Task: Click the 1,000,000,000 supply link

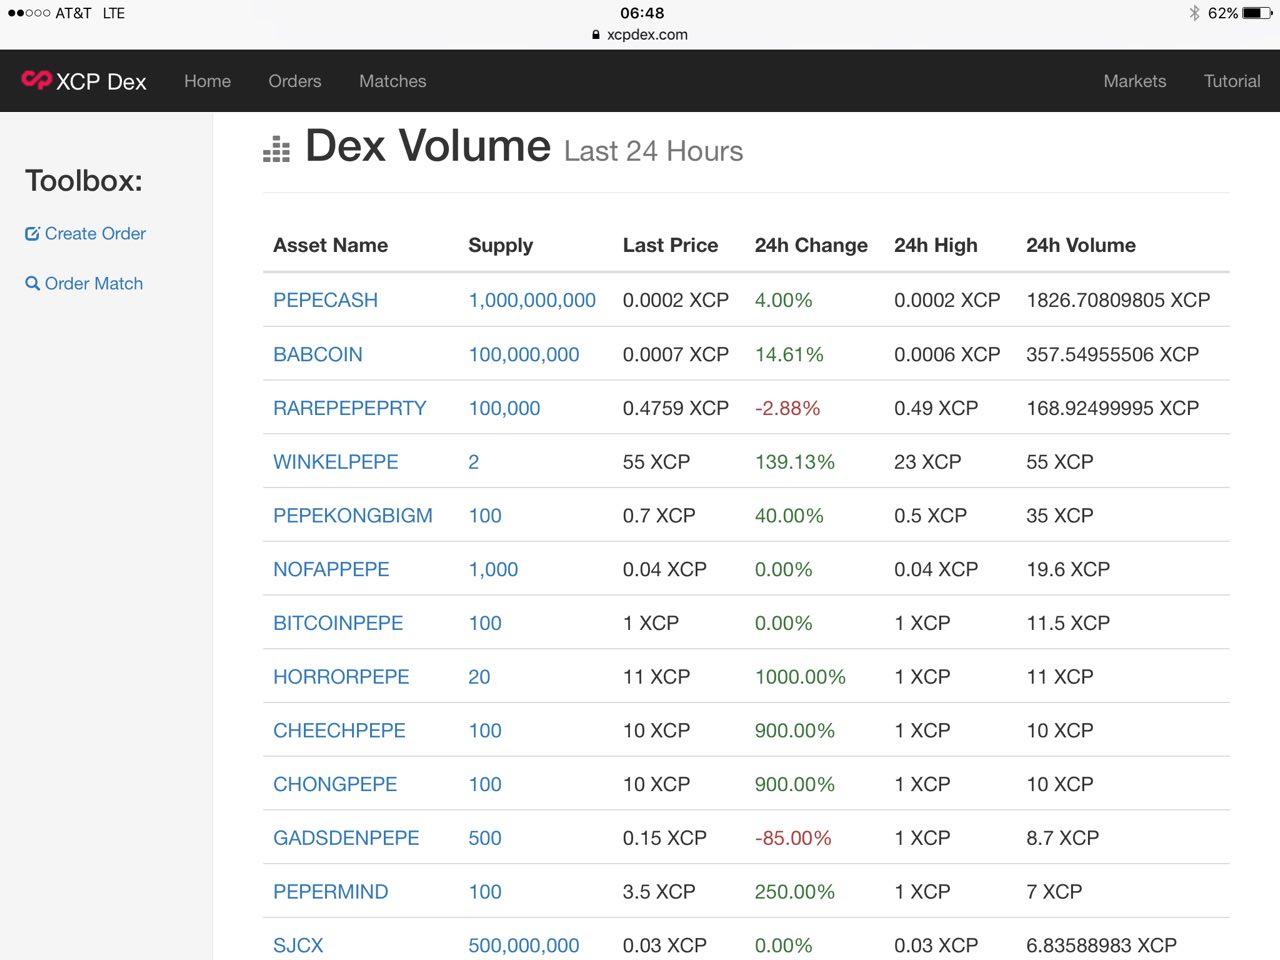Action: [532, 300]
